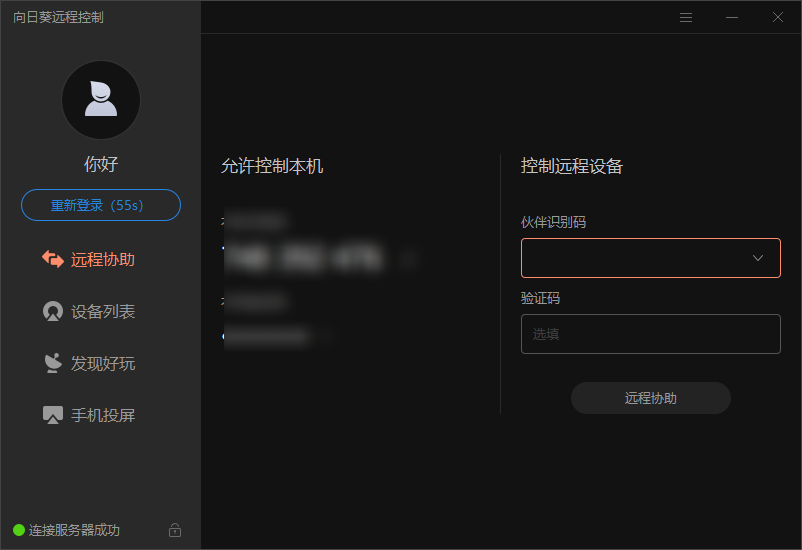
Task: Click the 连接服务器成功 status text
Action: click(x=74, y=530)
